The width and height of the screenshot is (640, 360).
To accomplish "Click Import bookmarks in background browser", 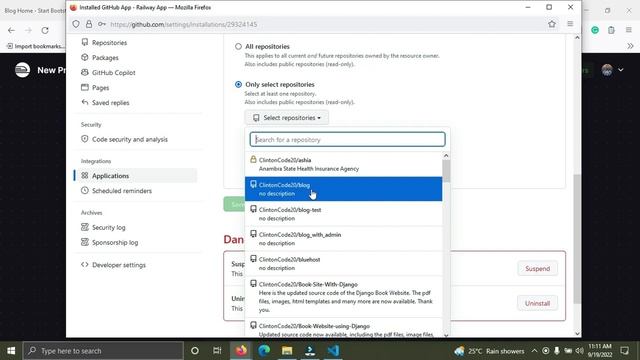I will click(35, 46).
